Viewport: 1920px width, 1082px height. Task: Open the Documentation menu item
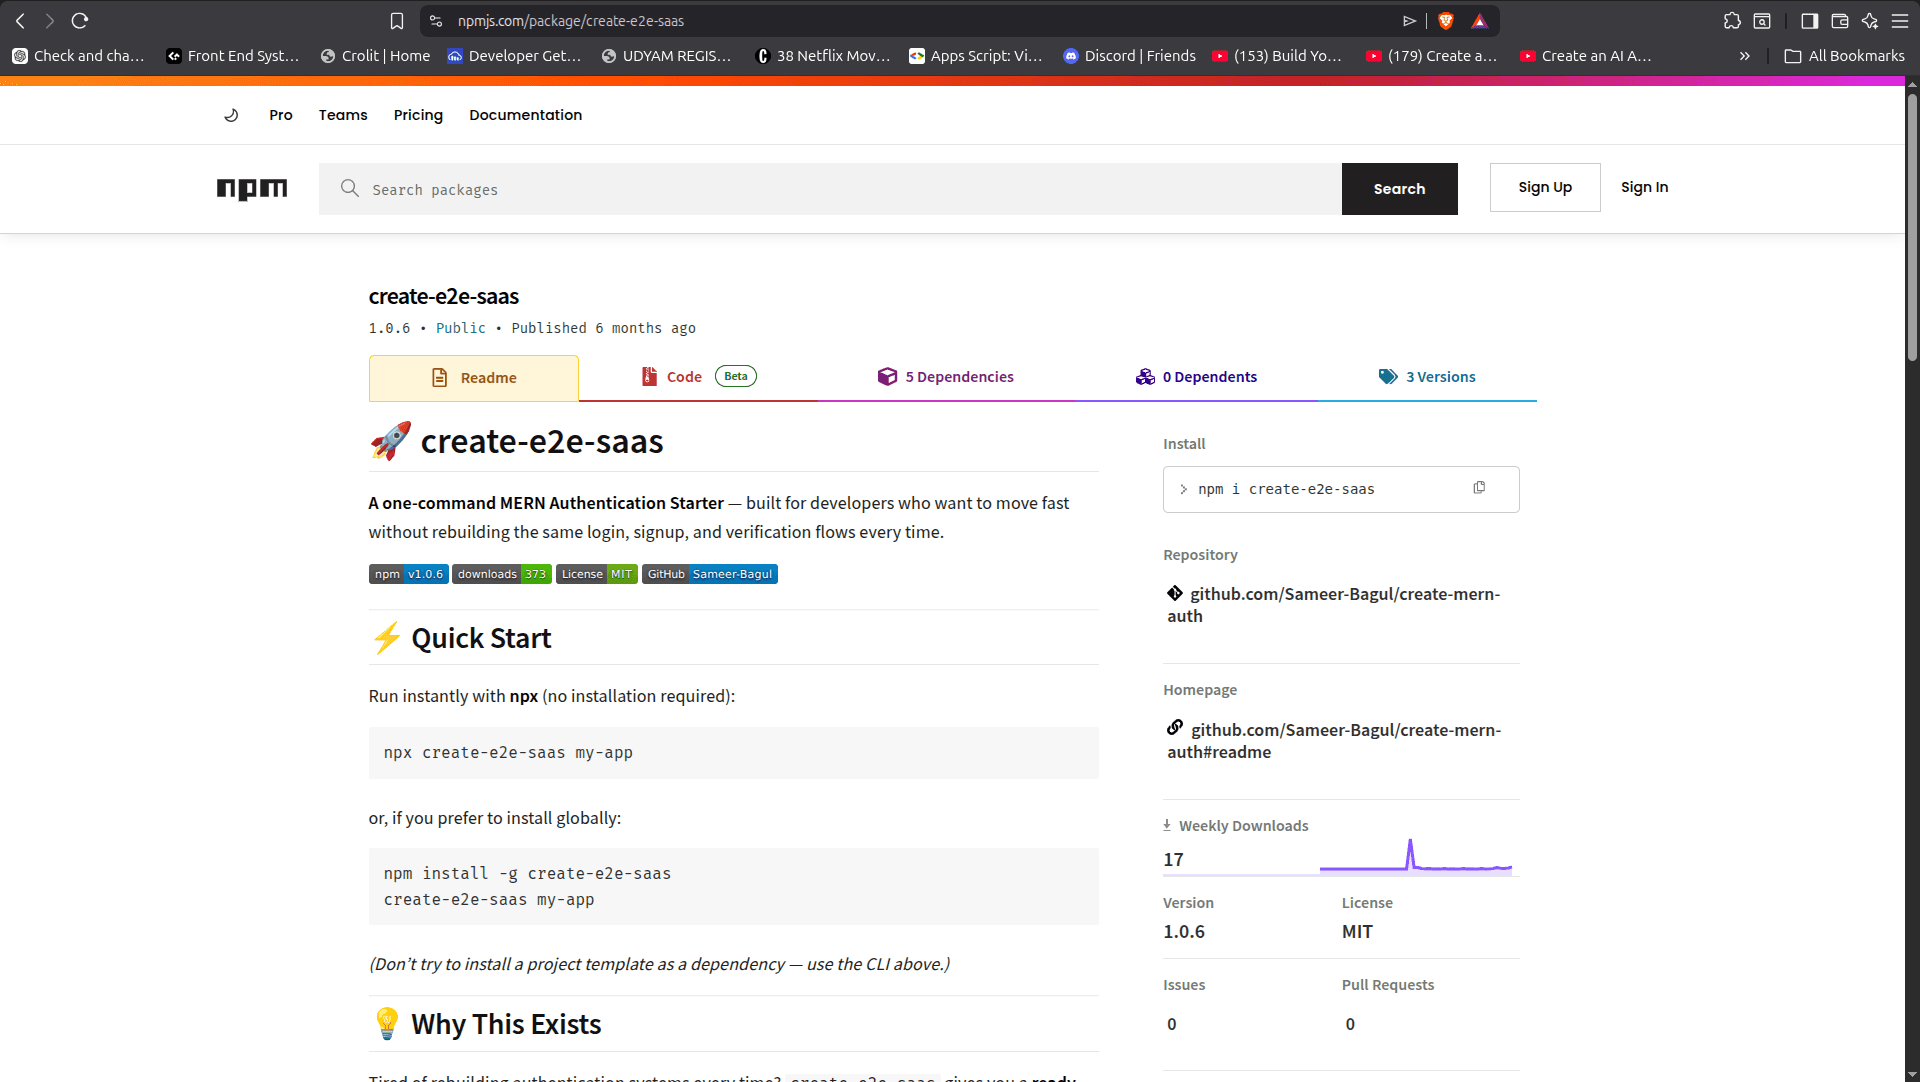(x=526, y=115)
